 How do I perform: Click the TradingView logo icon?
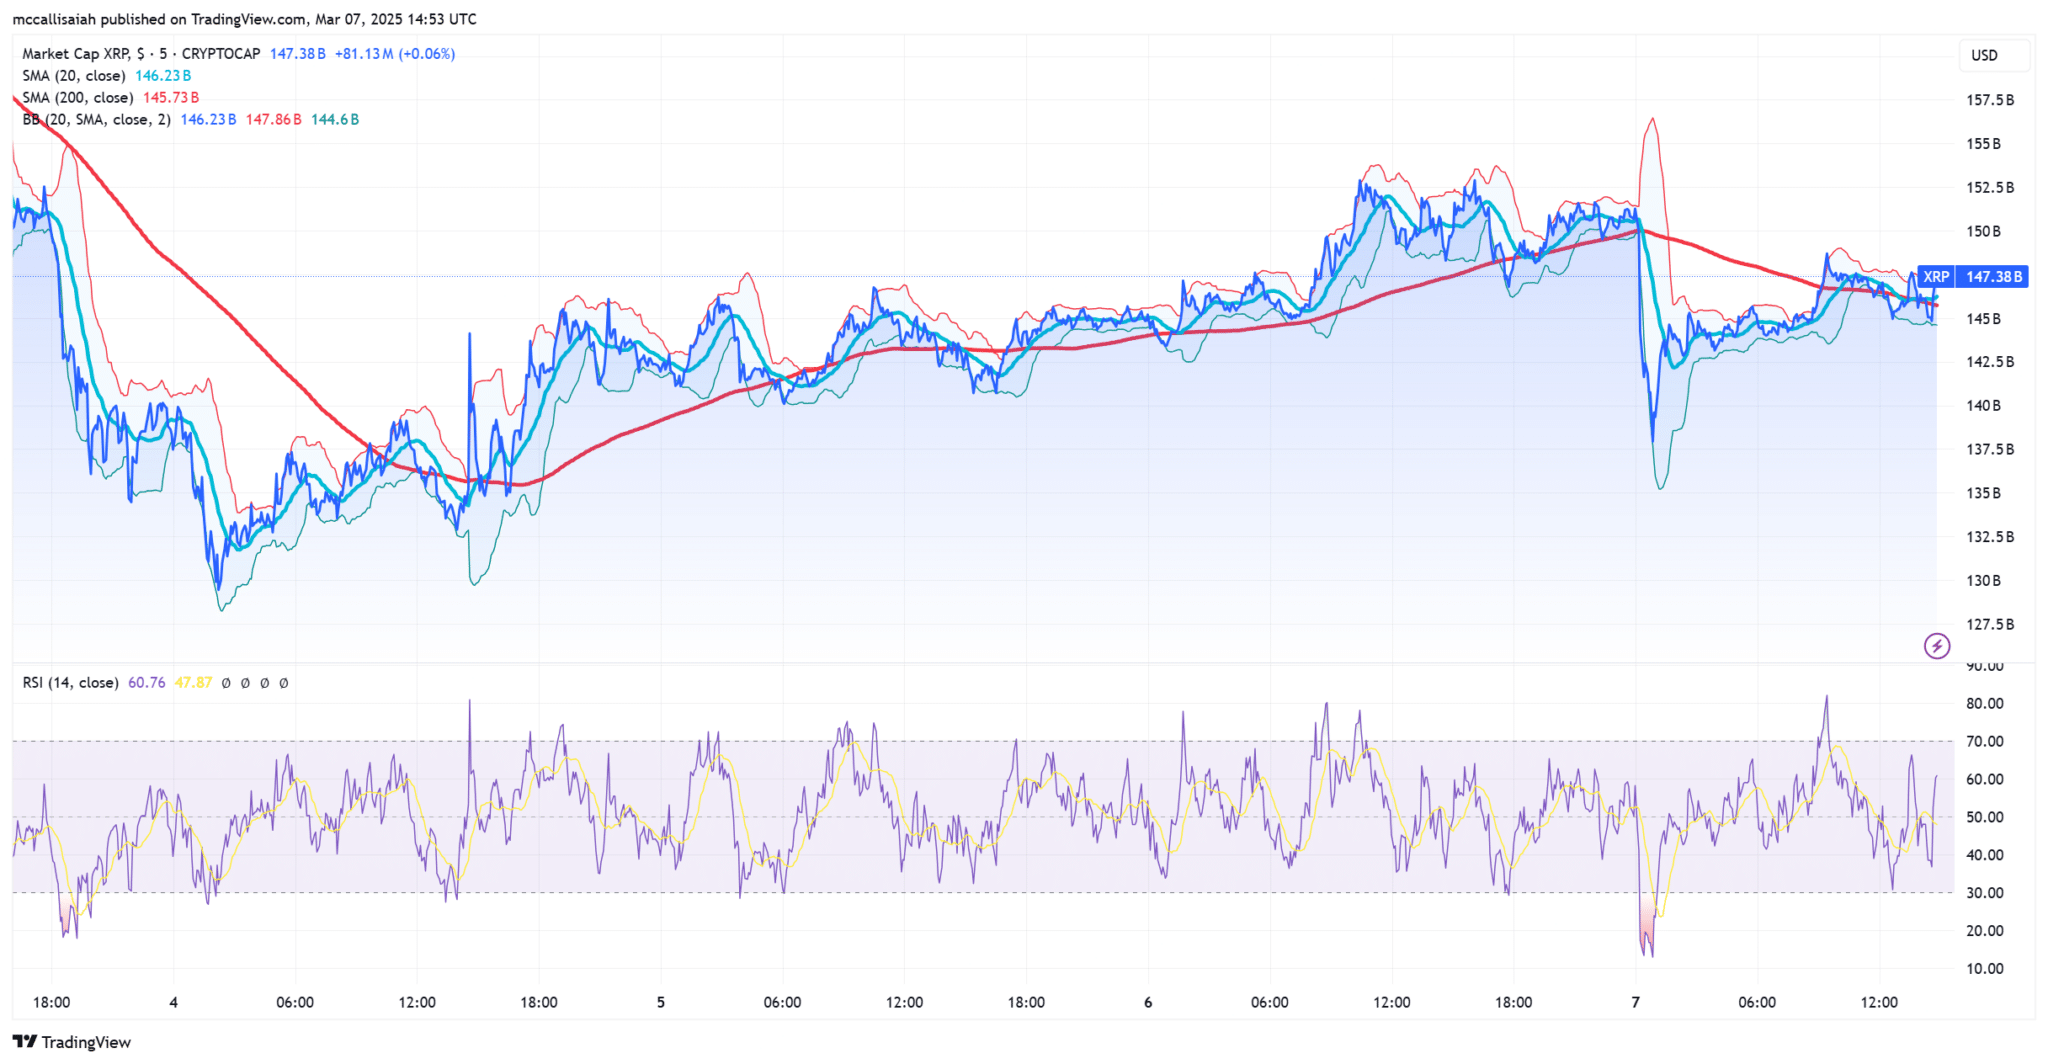24,1042
